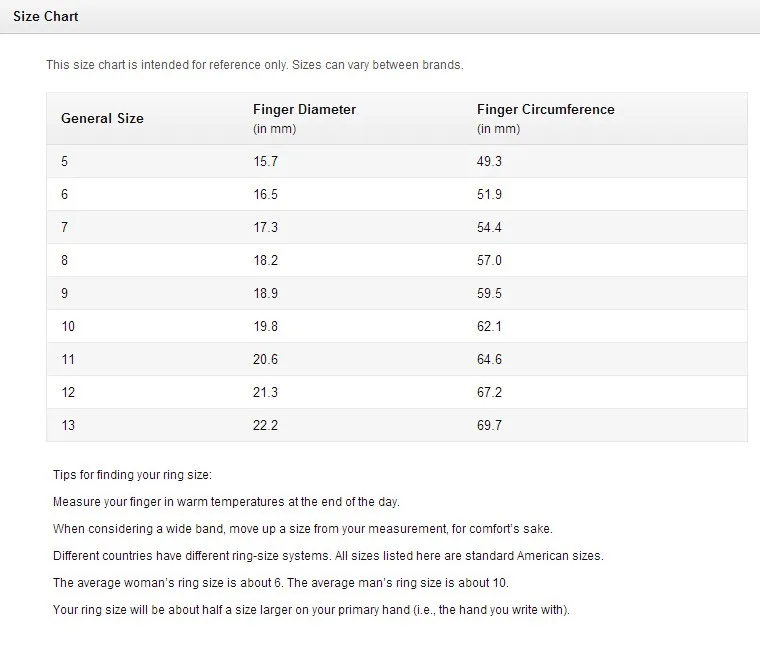This screenshot has width=760, height=656.
Task: Click the Size Chart header title
Action: point(46,16)
